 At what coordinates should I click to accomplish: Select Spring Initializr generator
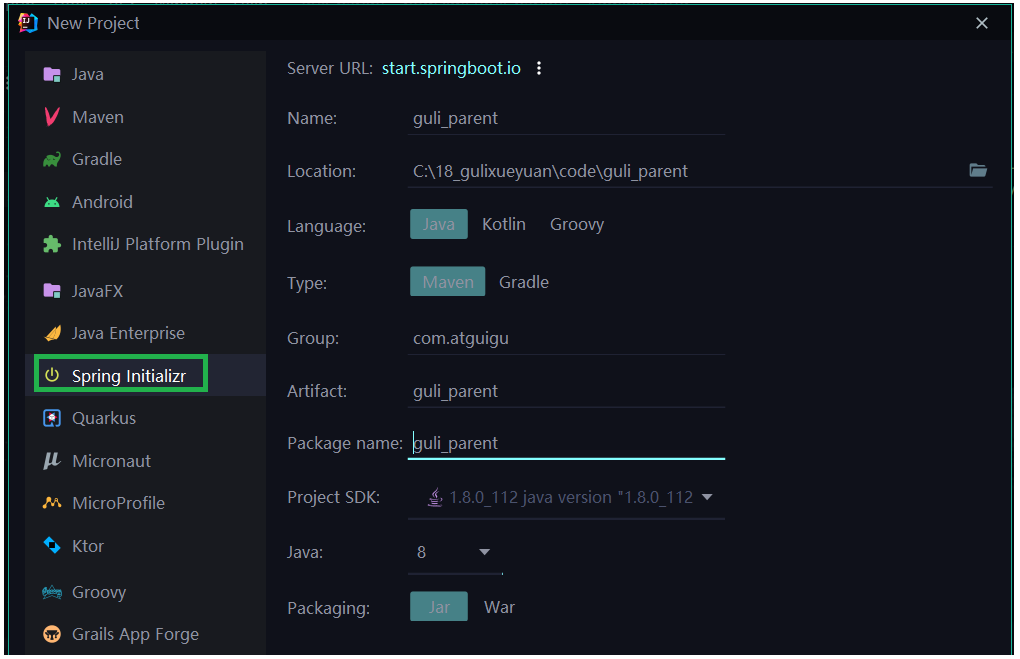click(146, 375)
